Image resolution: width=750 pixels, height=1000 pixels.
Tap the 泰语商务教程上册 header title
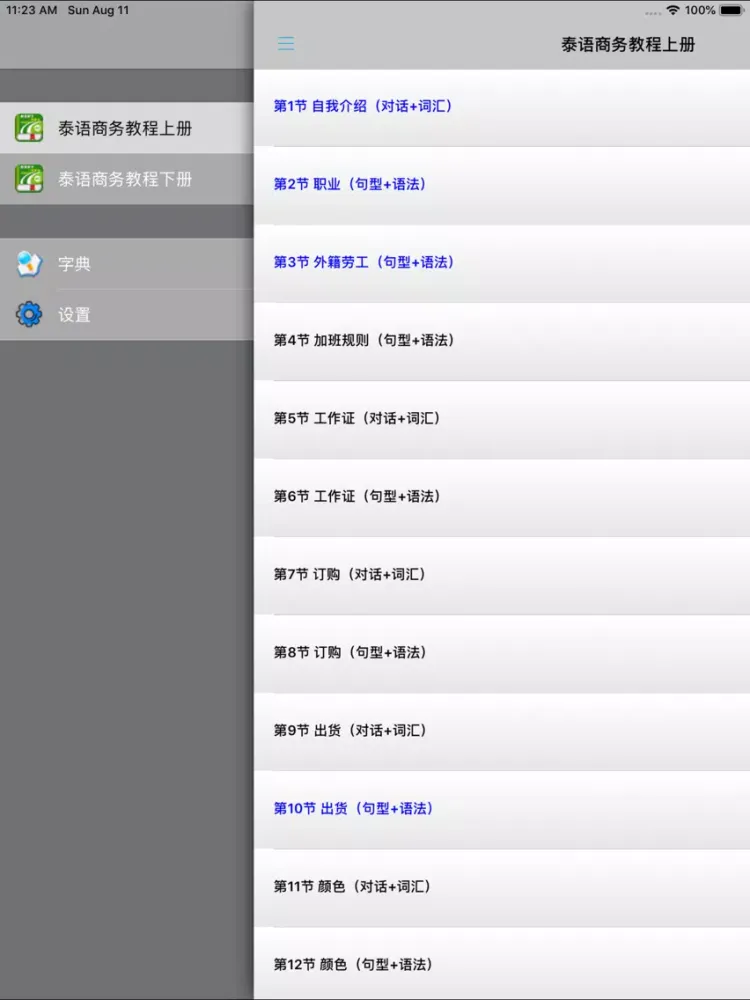click(628, 44)
